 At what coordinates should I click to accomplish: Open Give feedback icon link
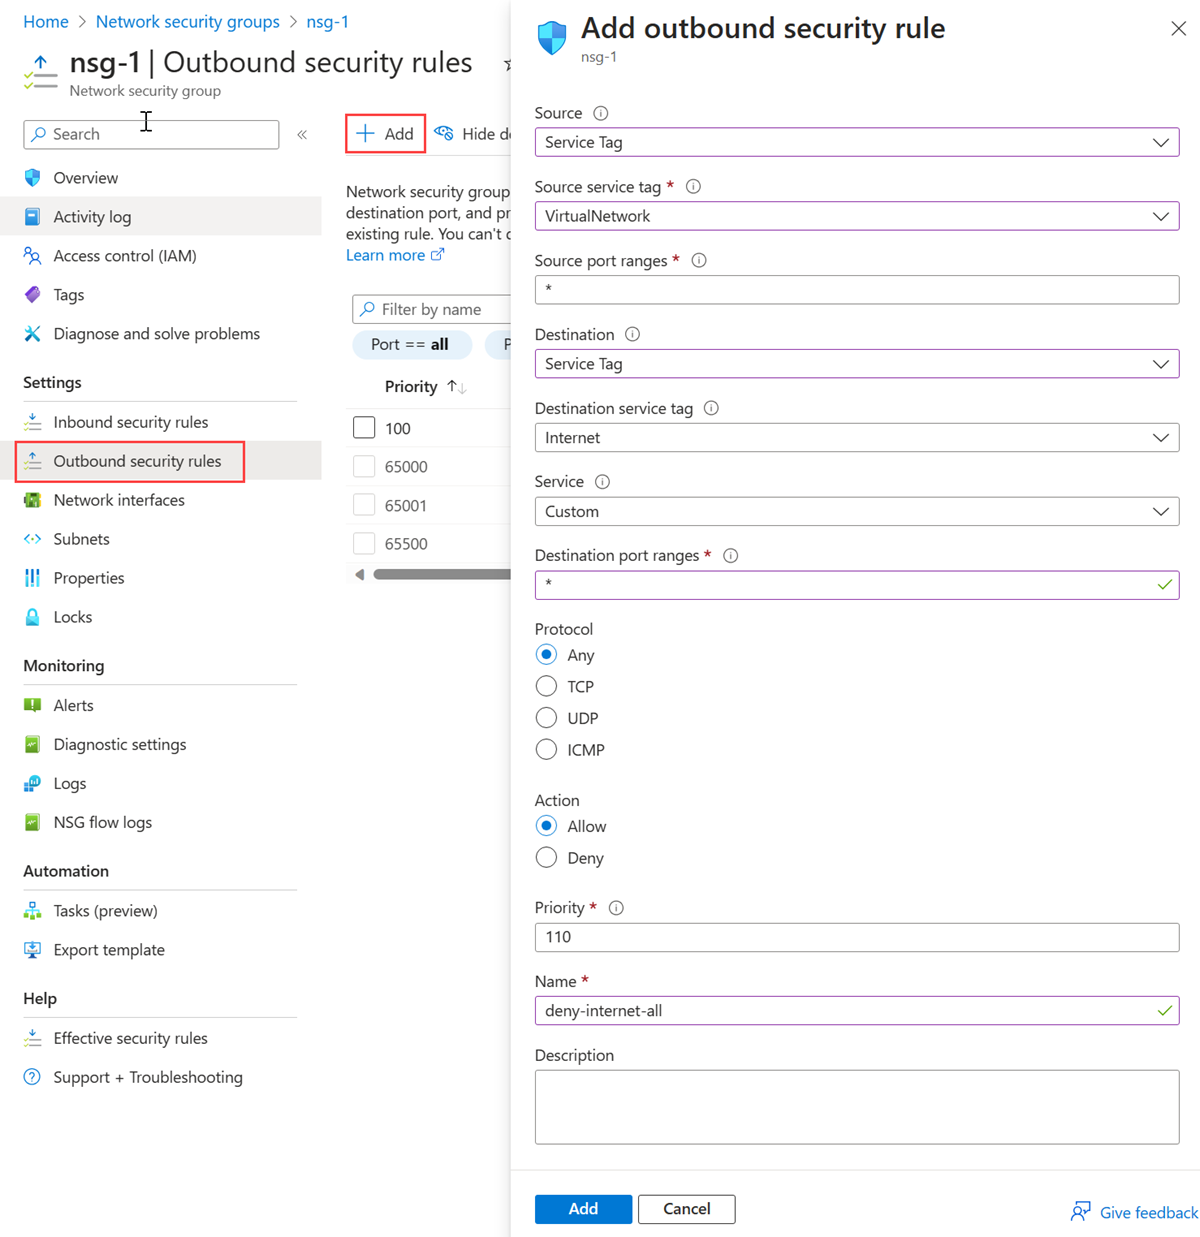(1081, 1212)
